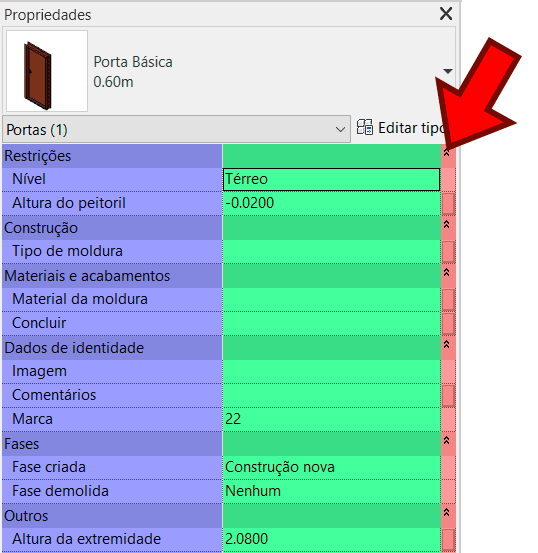Collapse the Construção section chevron

447,225
